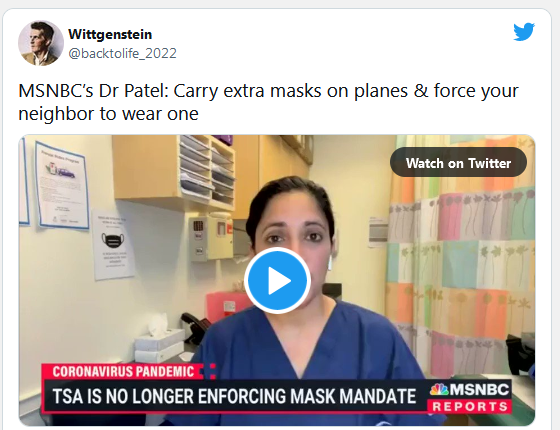Visit the @backtolife_2022 handle link
The image size is (560, 430).
[122, 54]
